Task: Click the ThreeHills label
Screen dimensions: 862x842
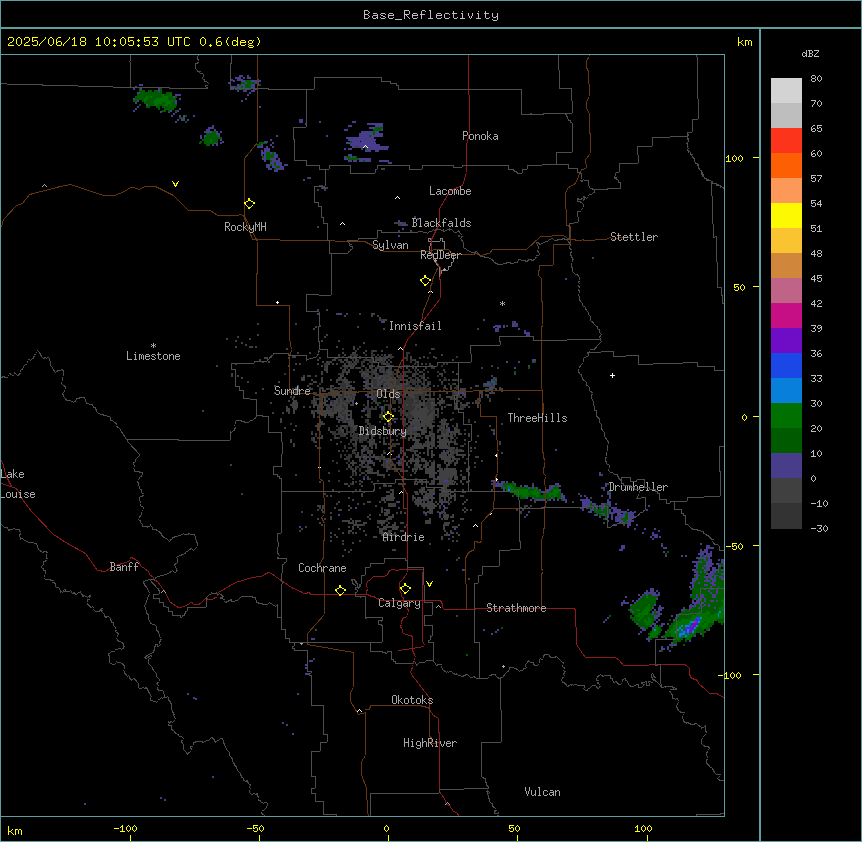Action: [x=537, y=418]
